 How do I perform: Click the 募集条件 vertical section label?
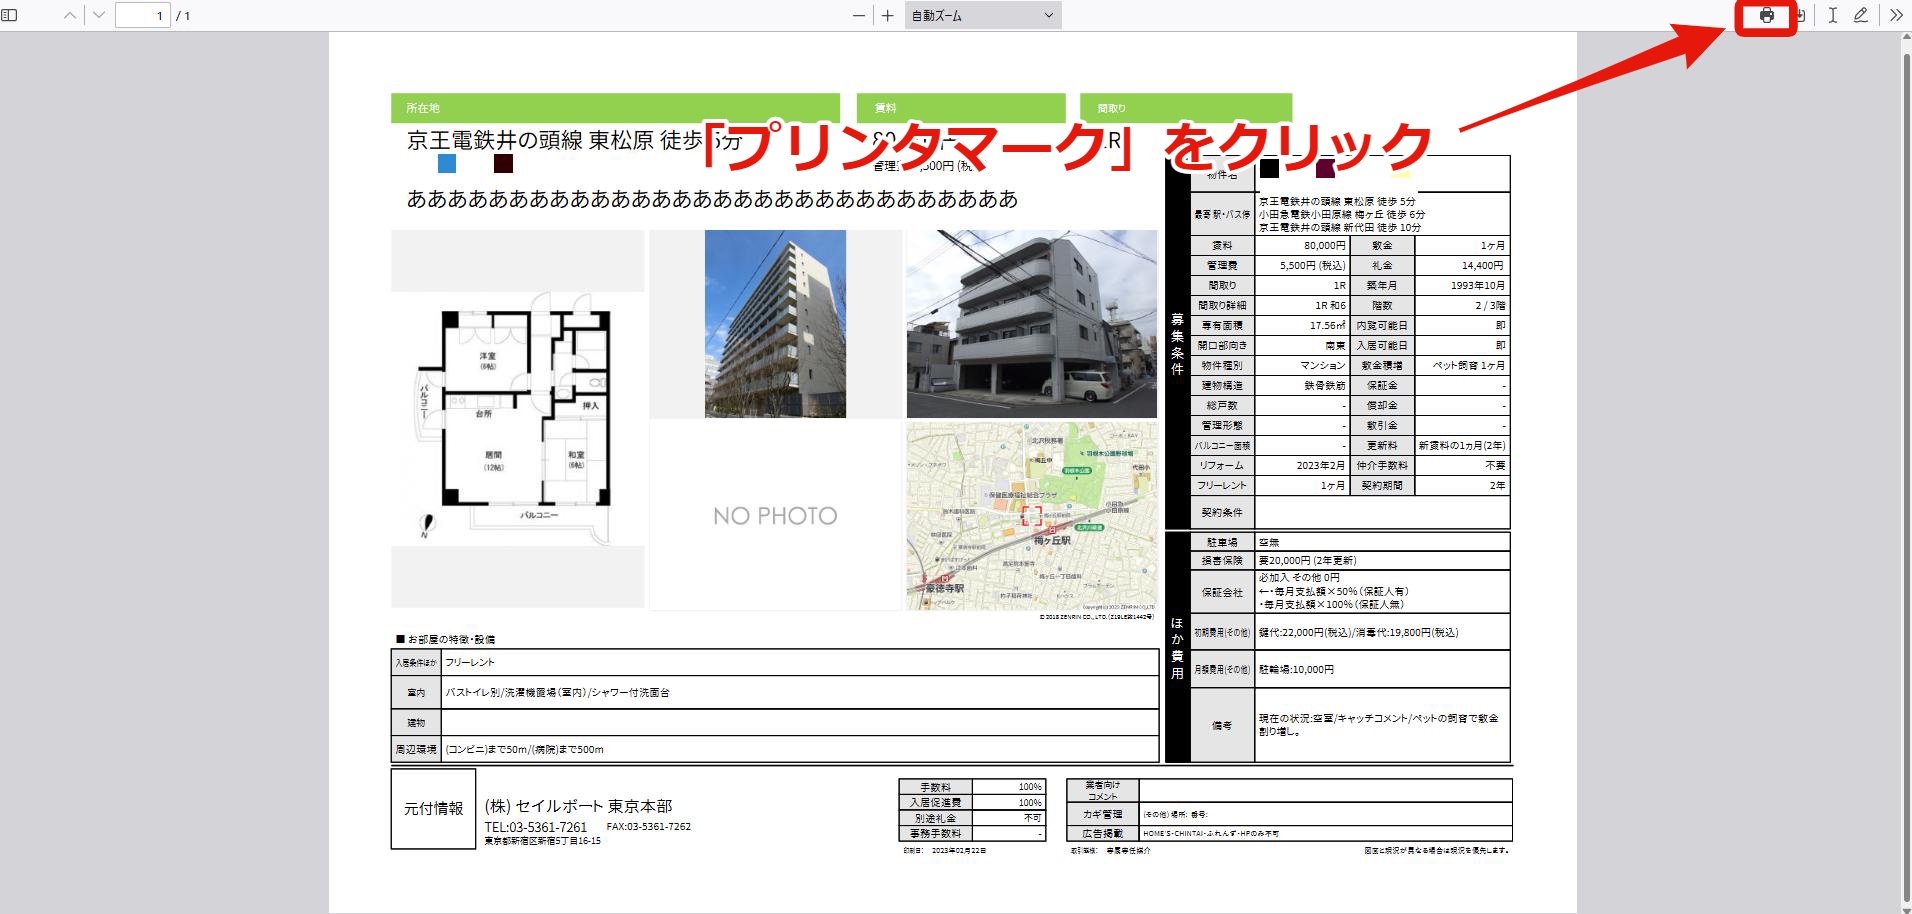[1177, 343]
